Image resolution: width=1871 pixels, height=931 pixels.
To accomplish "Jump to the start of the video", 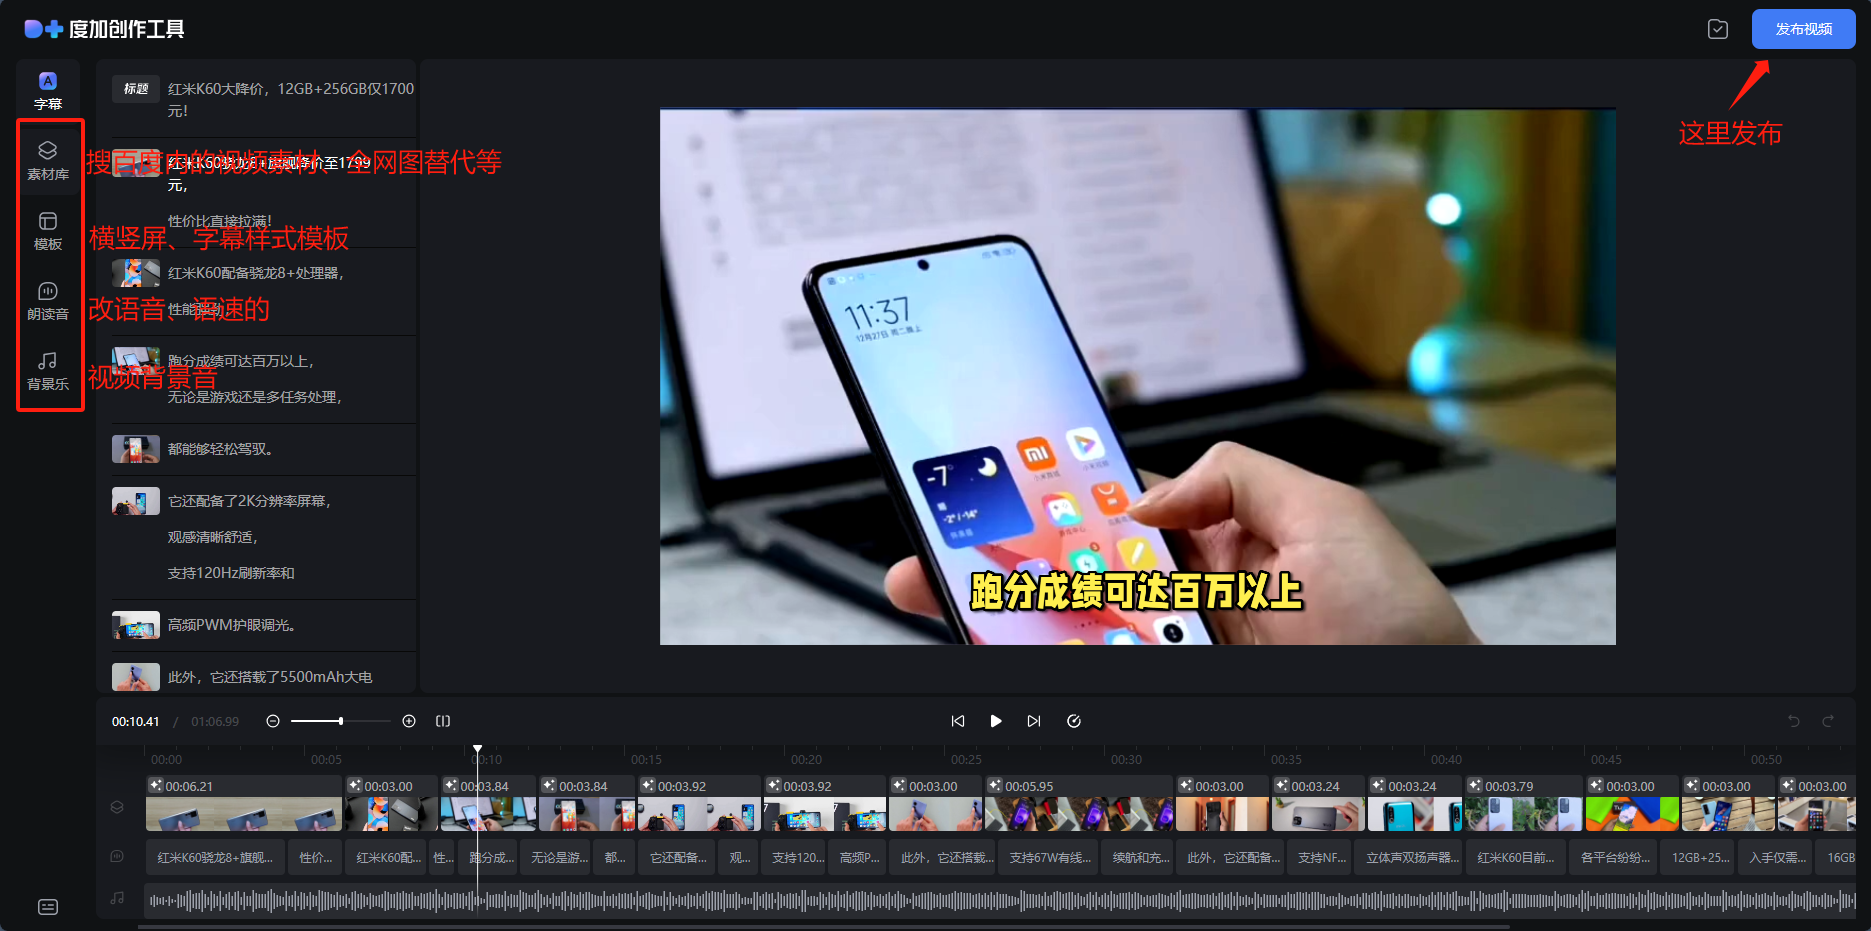I will (x=957, y=720).
